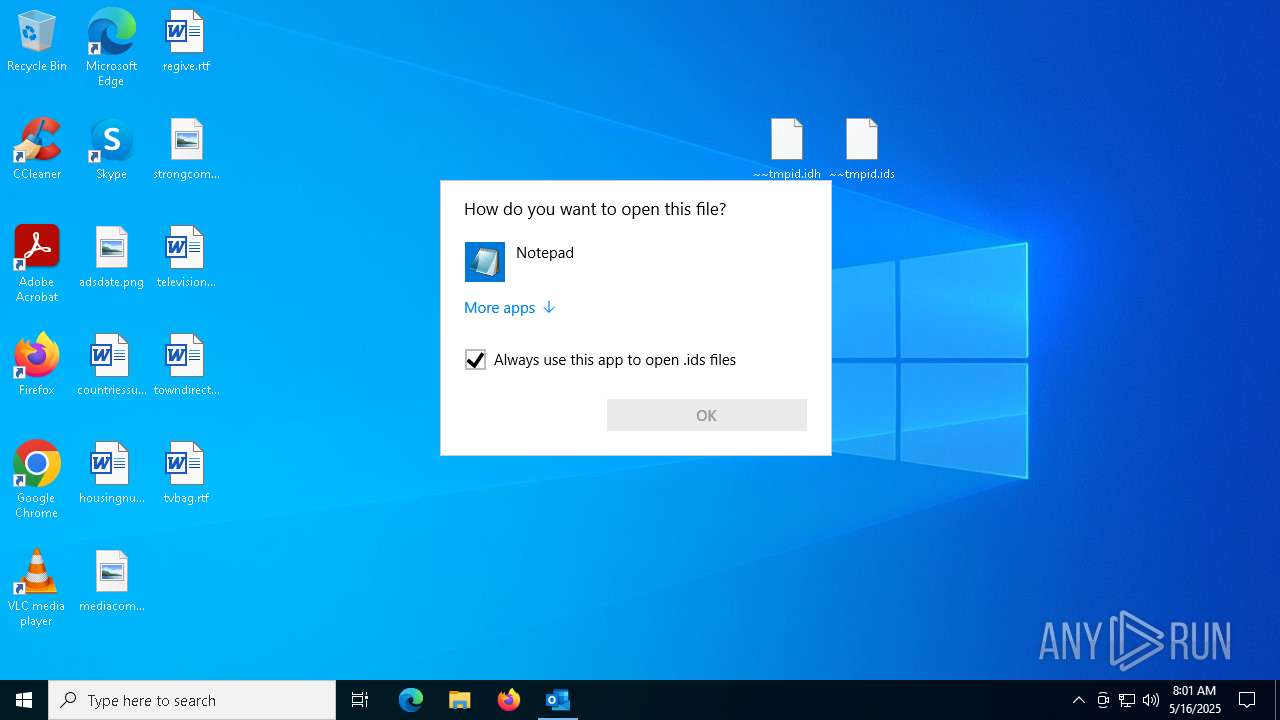Open Firefox from the taskbar
The image size is (1280, 720).
pos(509,700)
